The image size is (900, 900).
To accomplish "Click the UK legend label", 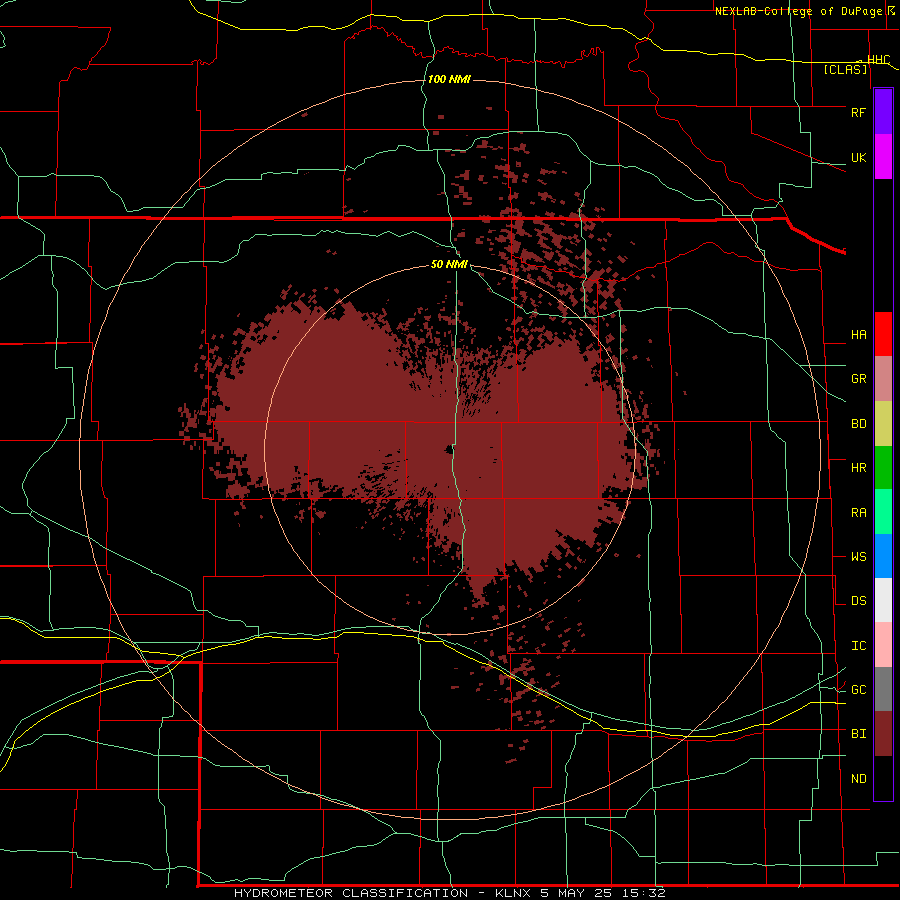I will pyautogui.click(x=858, y=157).
